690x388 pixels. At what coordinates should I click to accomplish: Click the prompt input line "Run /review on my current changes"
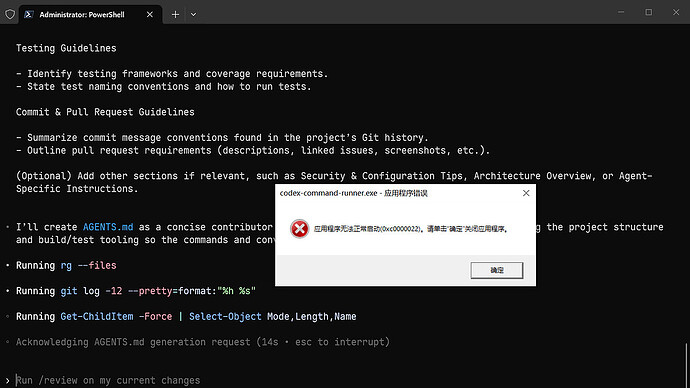(108, 380)
